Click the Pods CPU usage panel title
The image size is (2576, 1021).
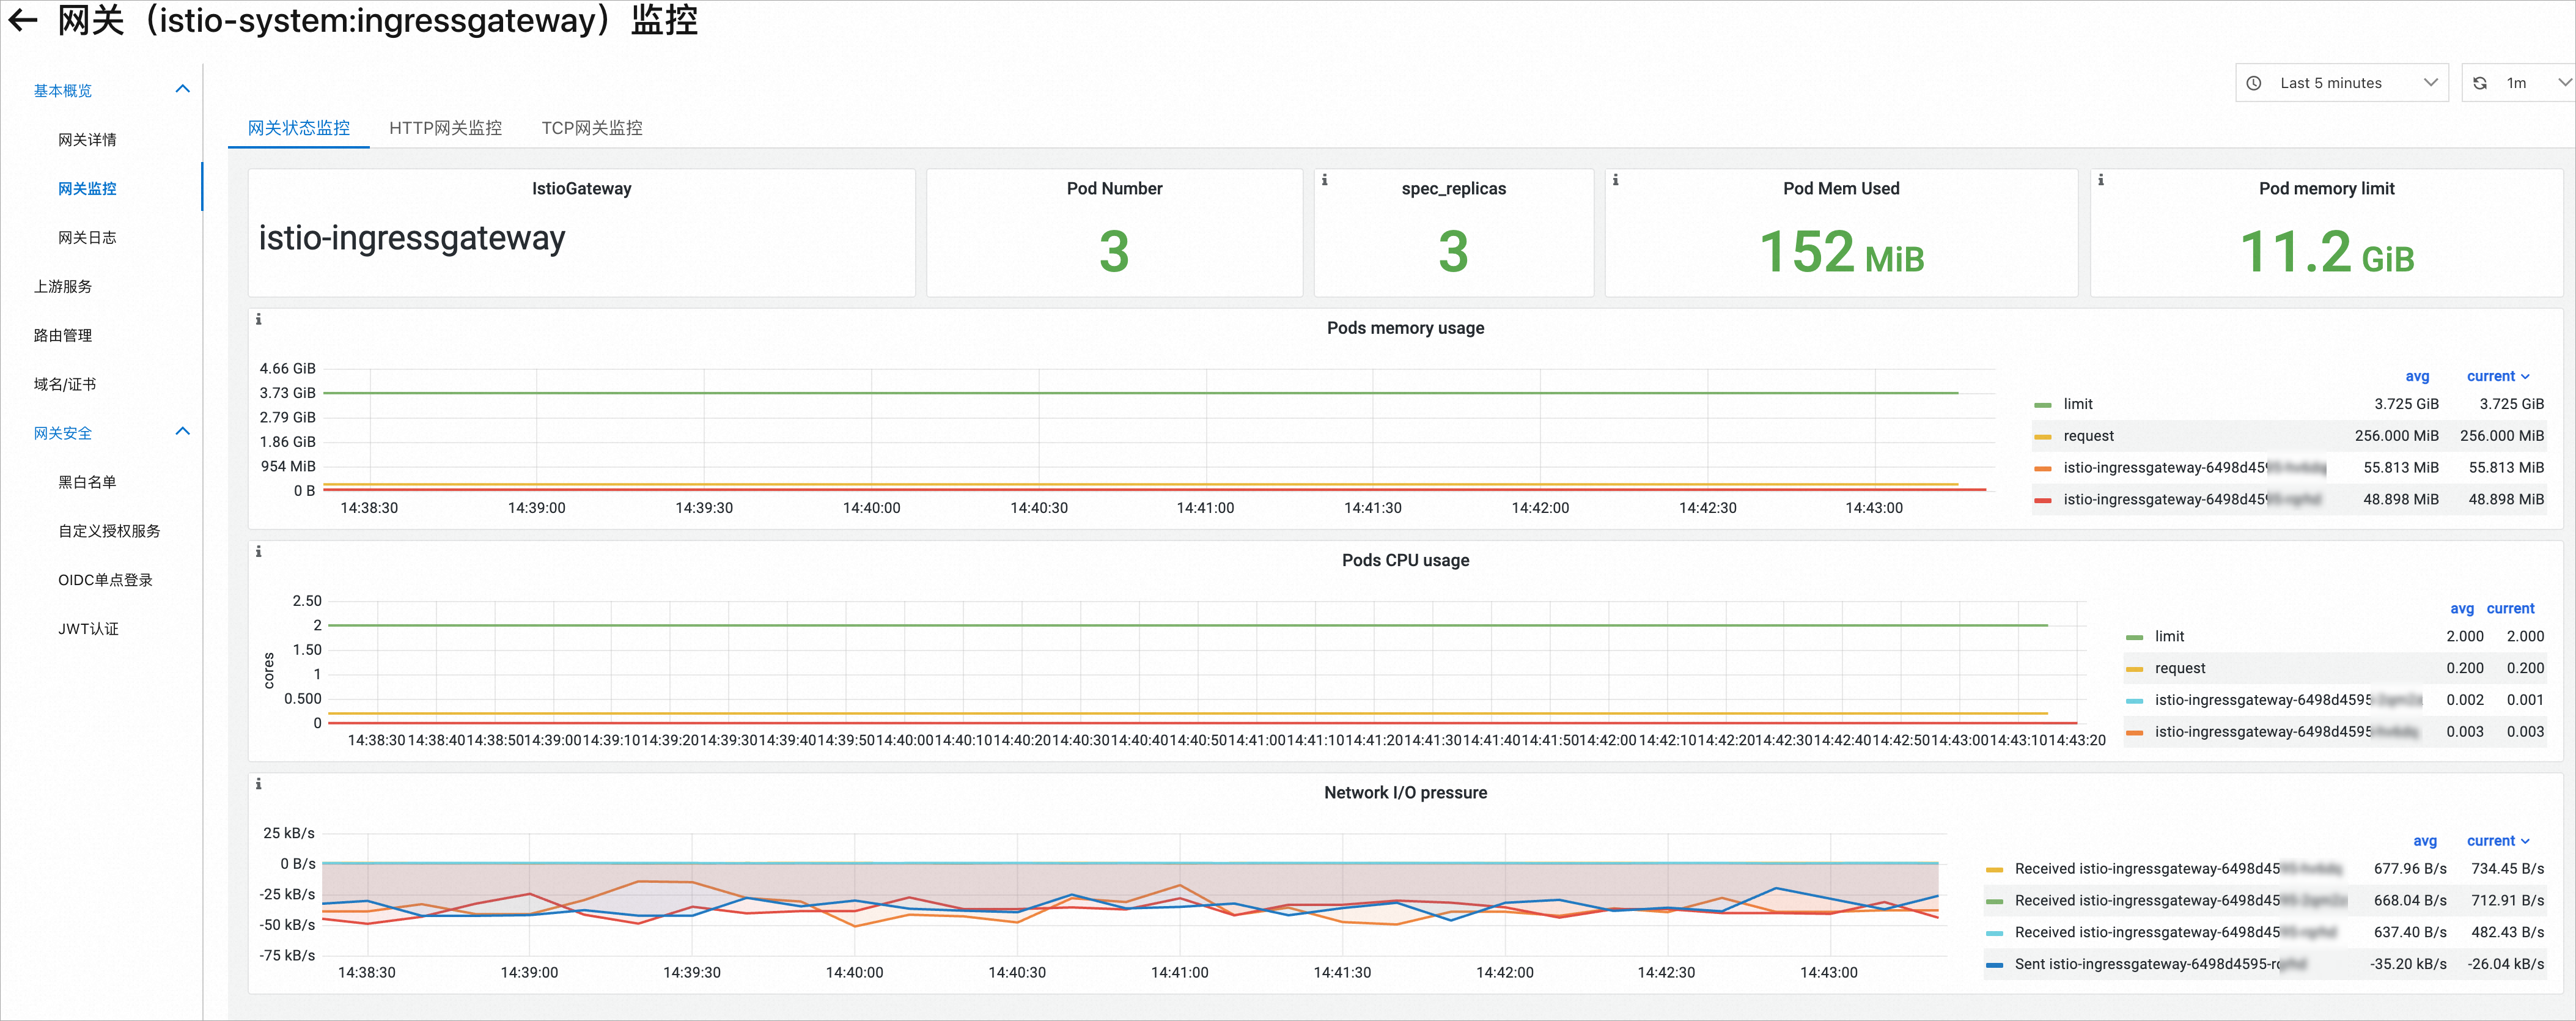click(1405, 560)
